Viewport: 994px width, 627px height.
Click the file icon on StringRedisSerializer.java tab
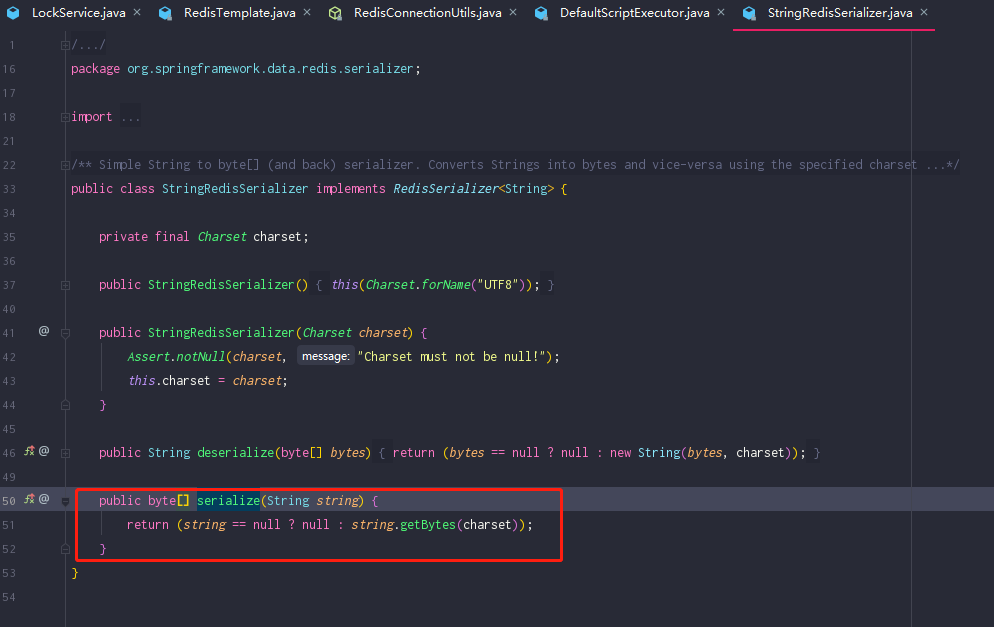(x=750, y=13)
